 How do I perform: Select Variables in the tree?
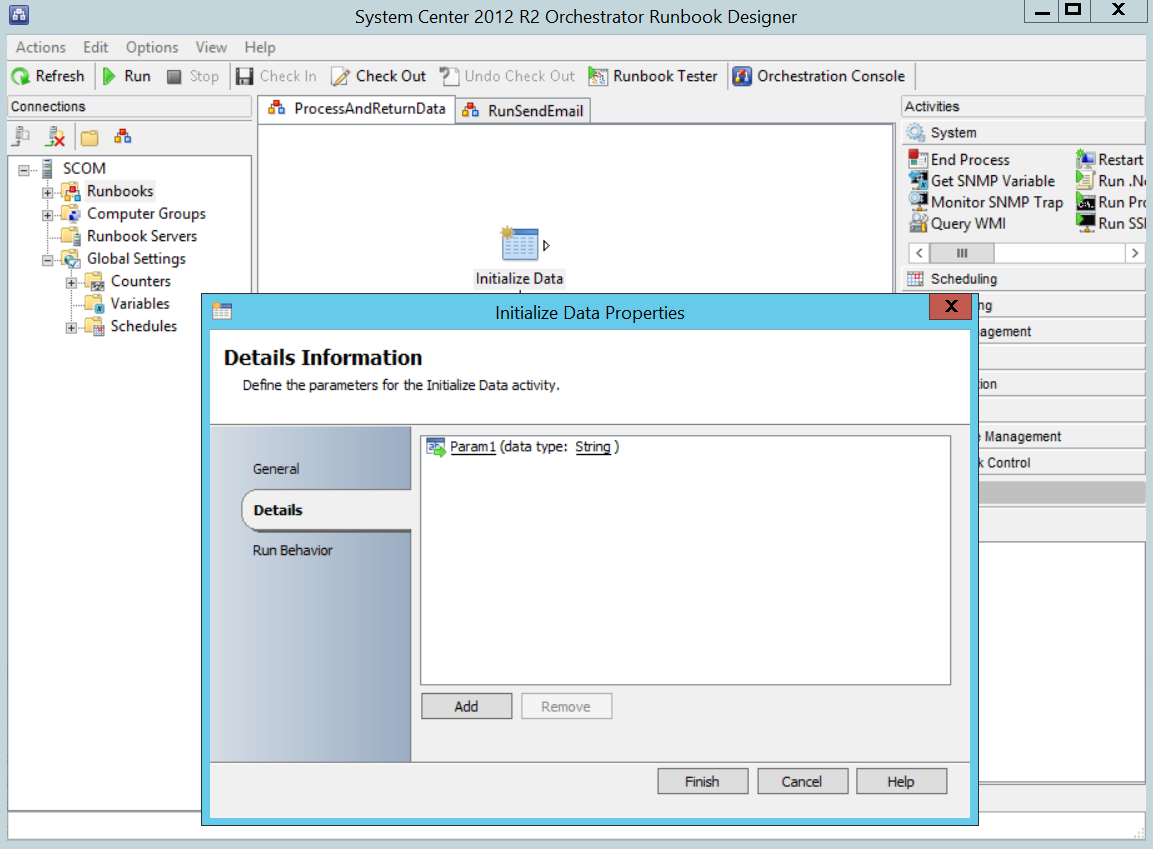(x=140, y=304)
